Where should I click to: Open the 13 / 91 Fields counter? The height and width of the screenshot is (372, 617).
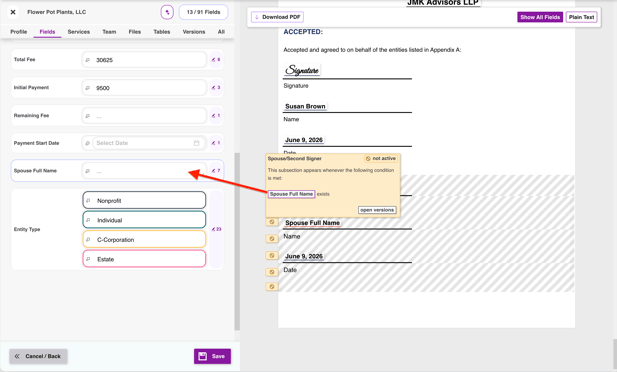(x=203, y=12)
